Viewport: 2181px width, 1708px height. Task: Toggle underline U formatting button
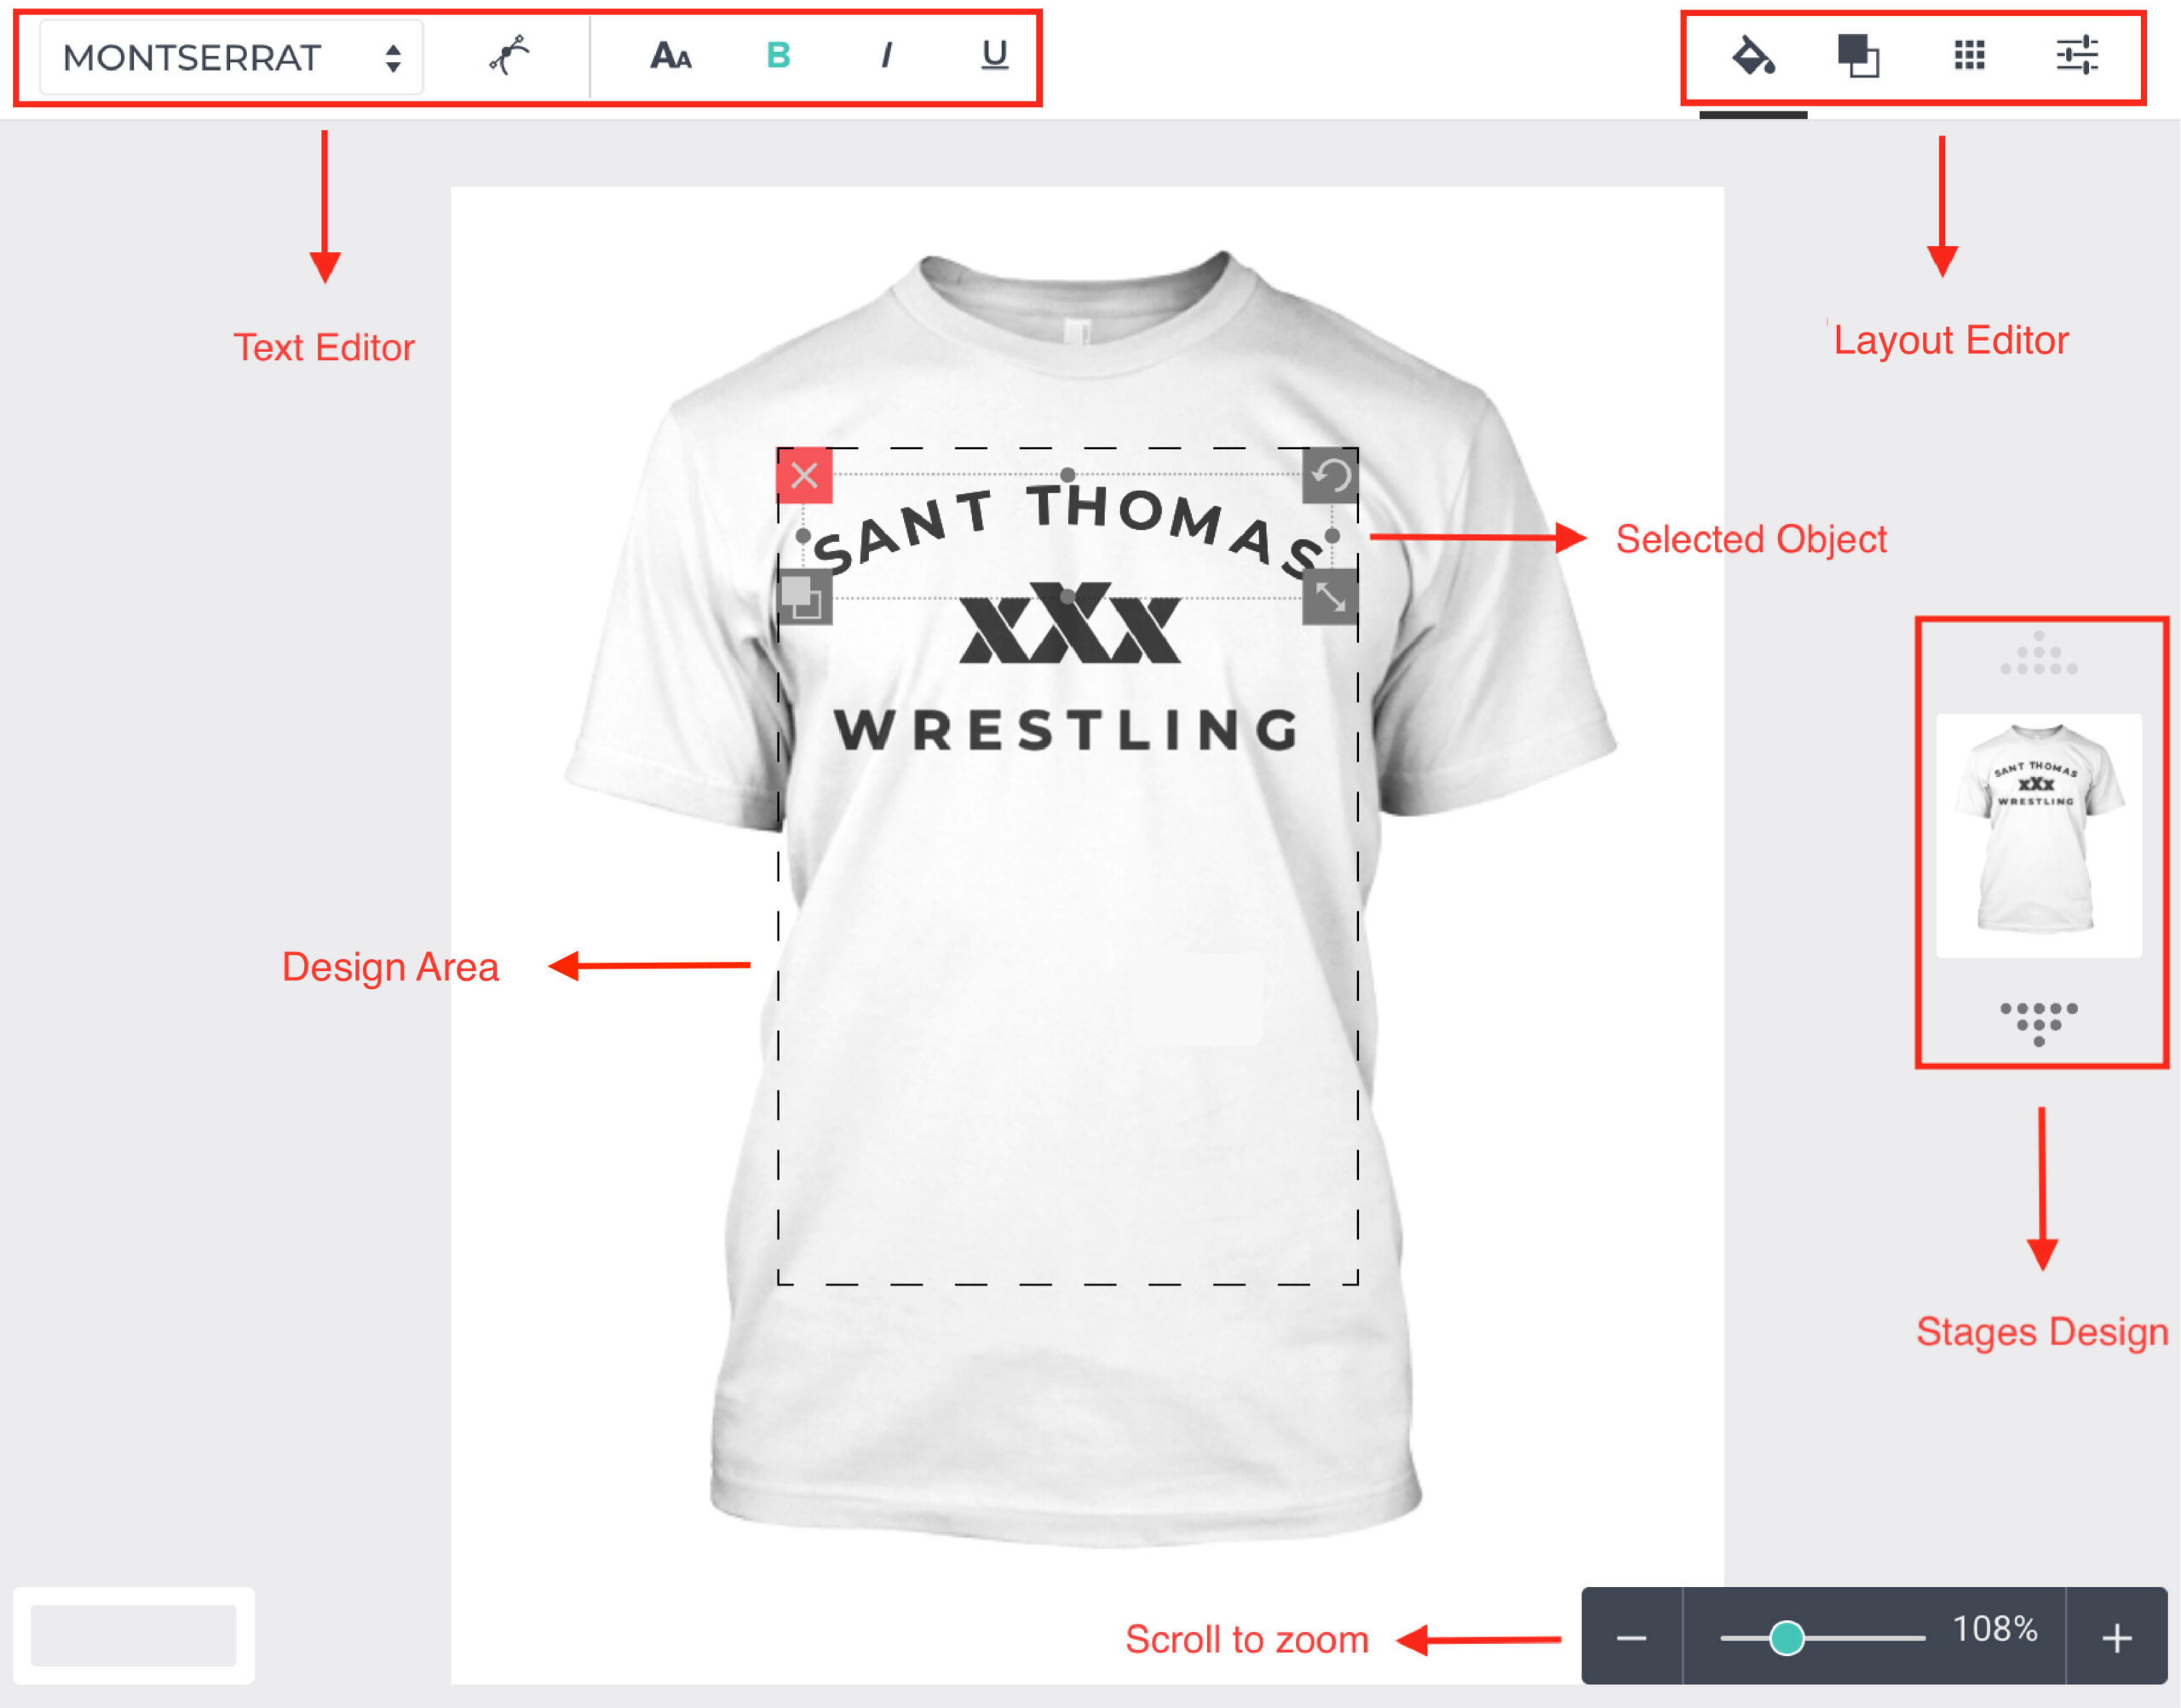(x=994, y=55)
